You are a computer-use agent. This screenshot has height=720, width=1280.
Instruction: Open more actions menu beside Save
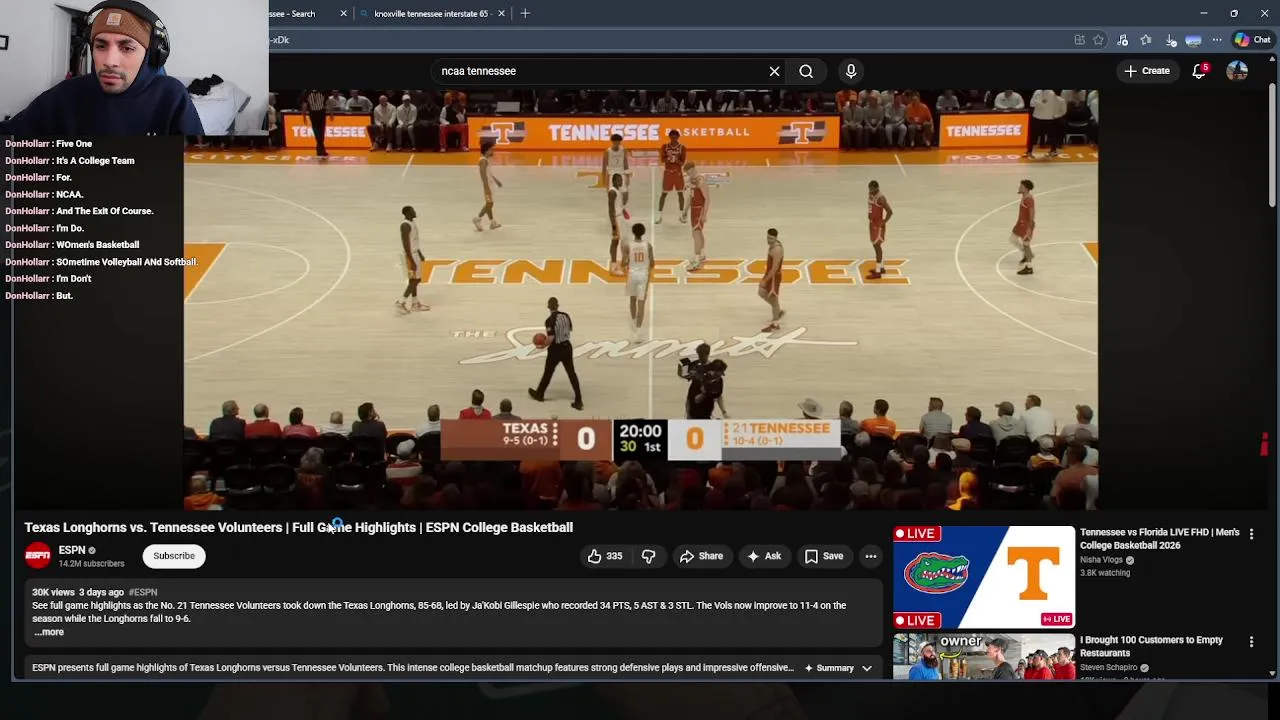871,556
